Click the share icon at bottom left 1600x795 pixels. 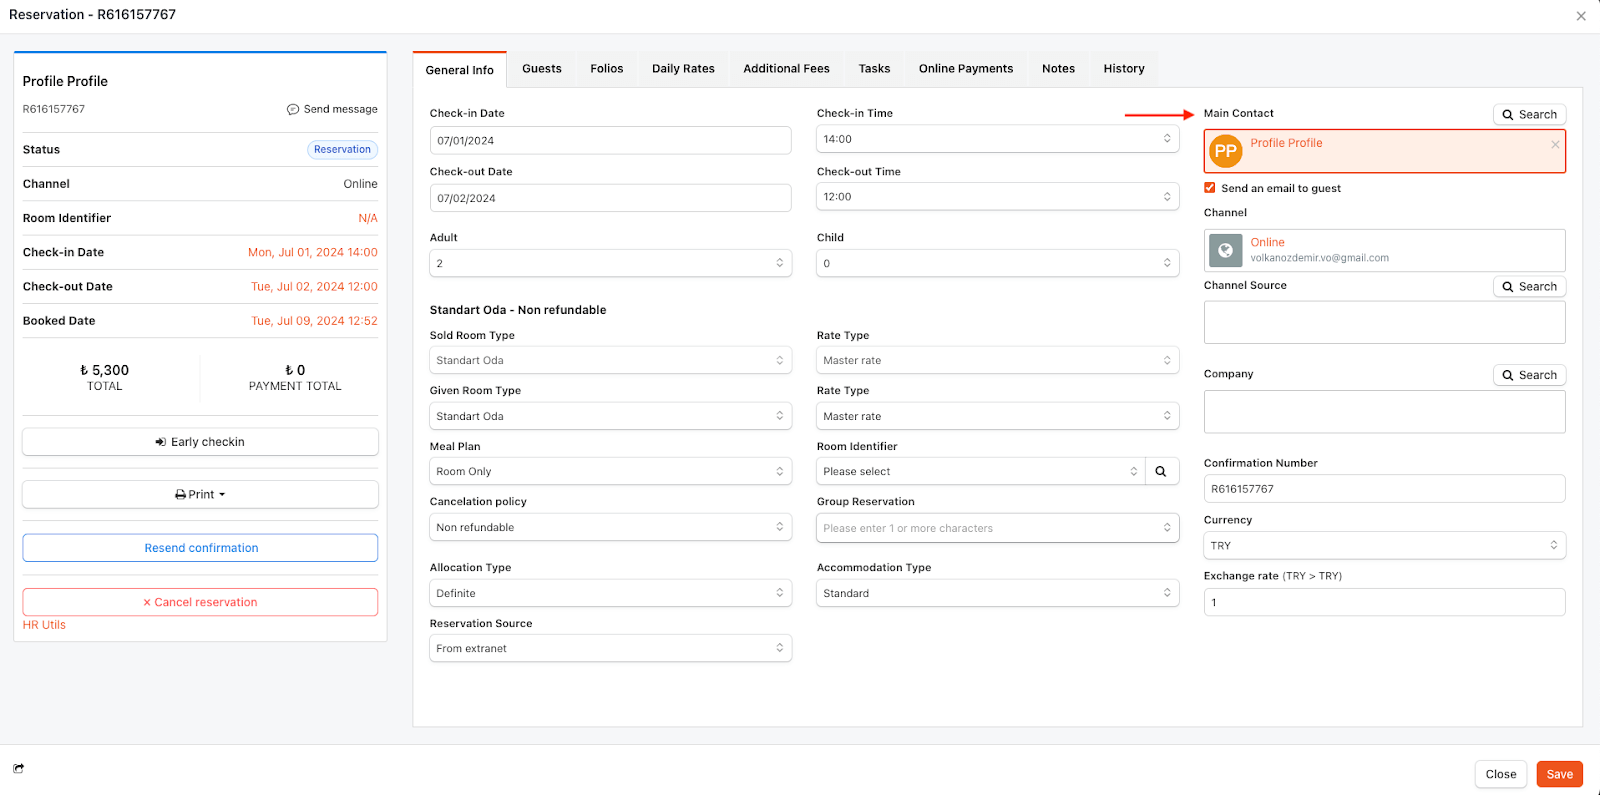(18, 769)
